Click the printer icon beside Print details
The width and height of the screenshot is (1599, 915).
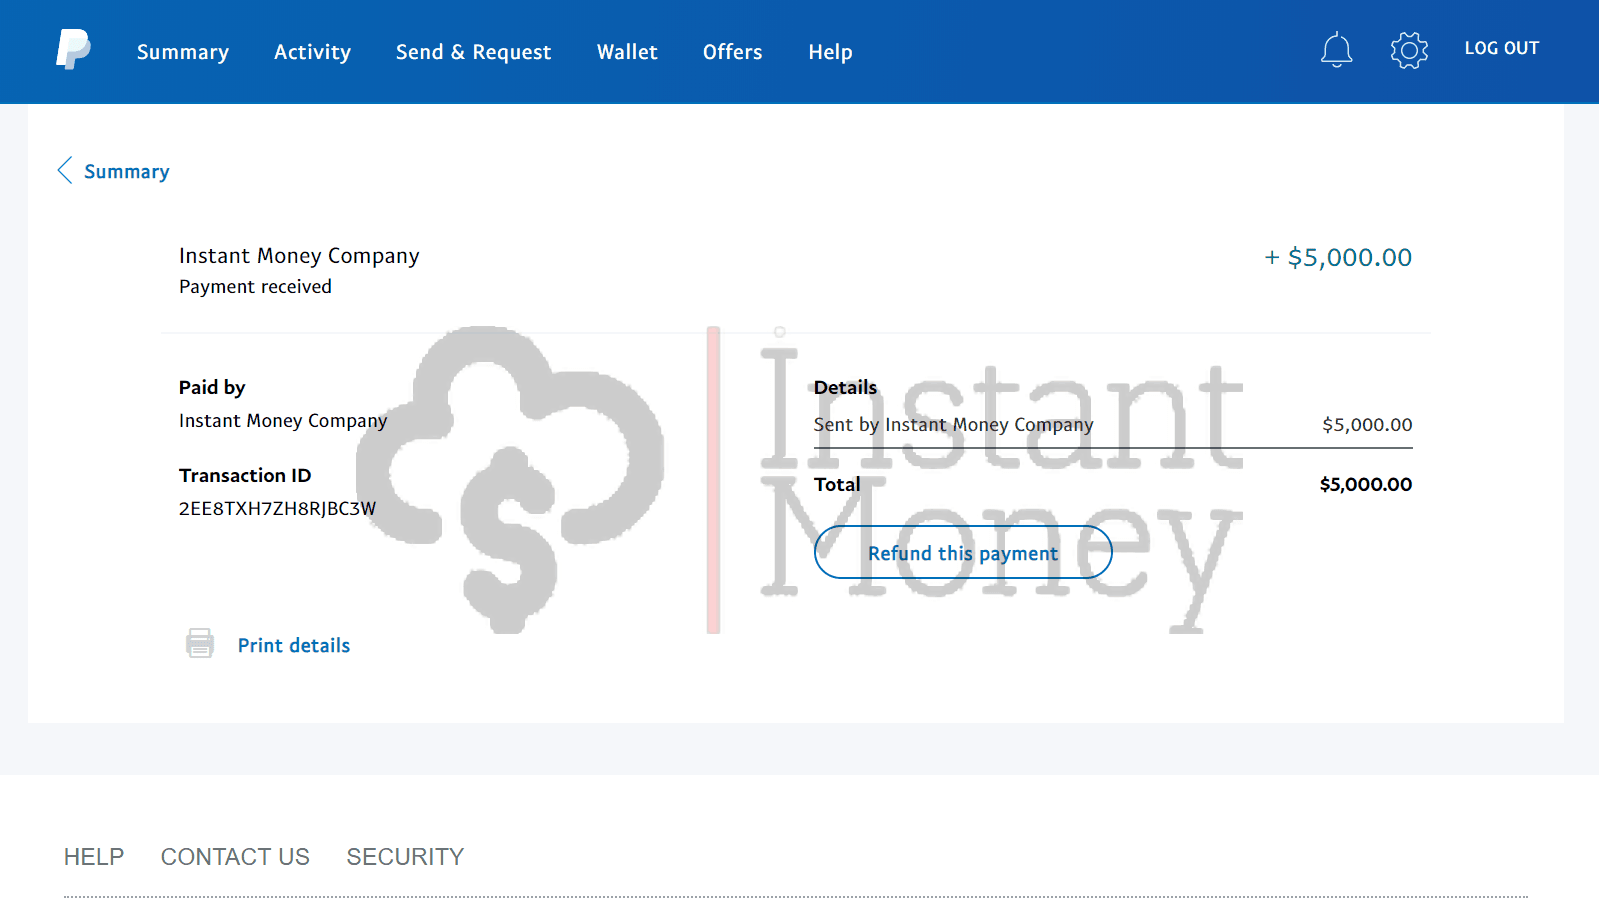point(200,643)
